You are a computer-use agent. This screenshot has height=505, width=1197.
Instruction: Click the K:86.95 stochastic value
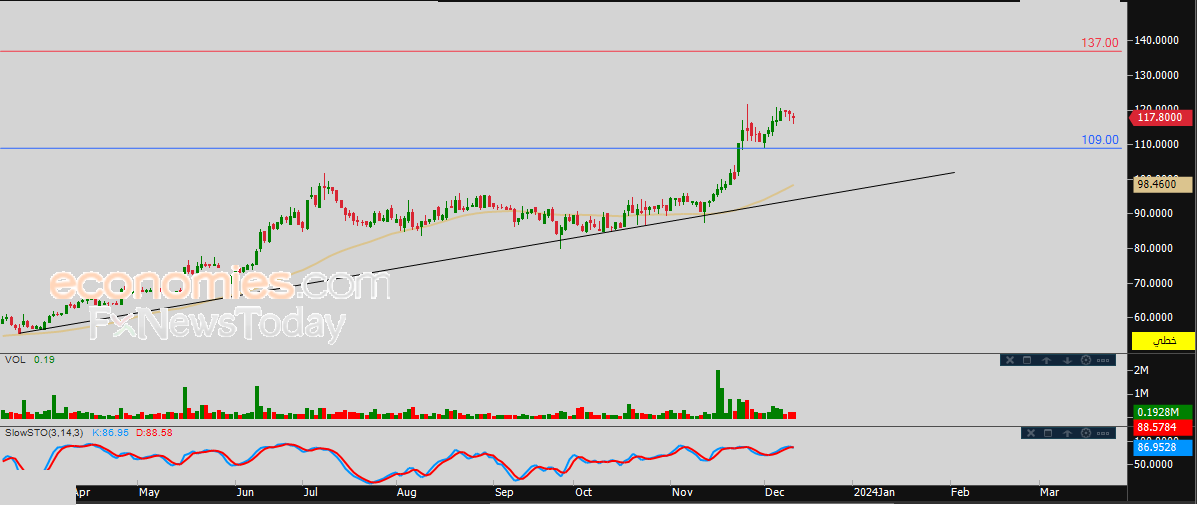[111, 433]
